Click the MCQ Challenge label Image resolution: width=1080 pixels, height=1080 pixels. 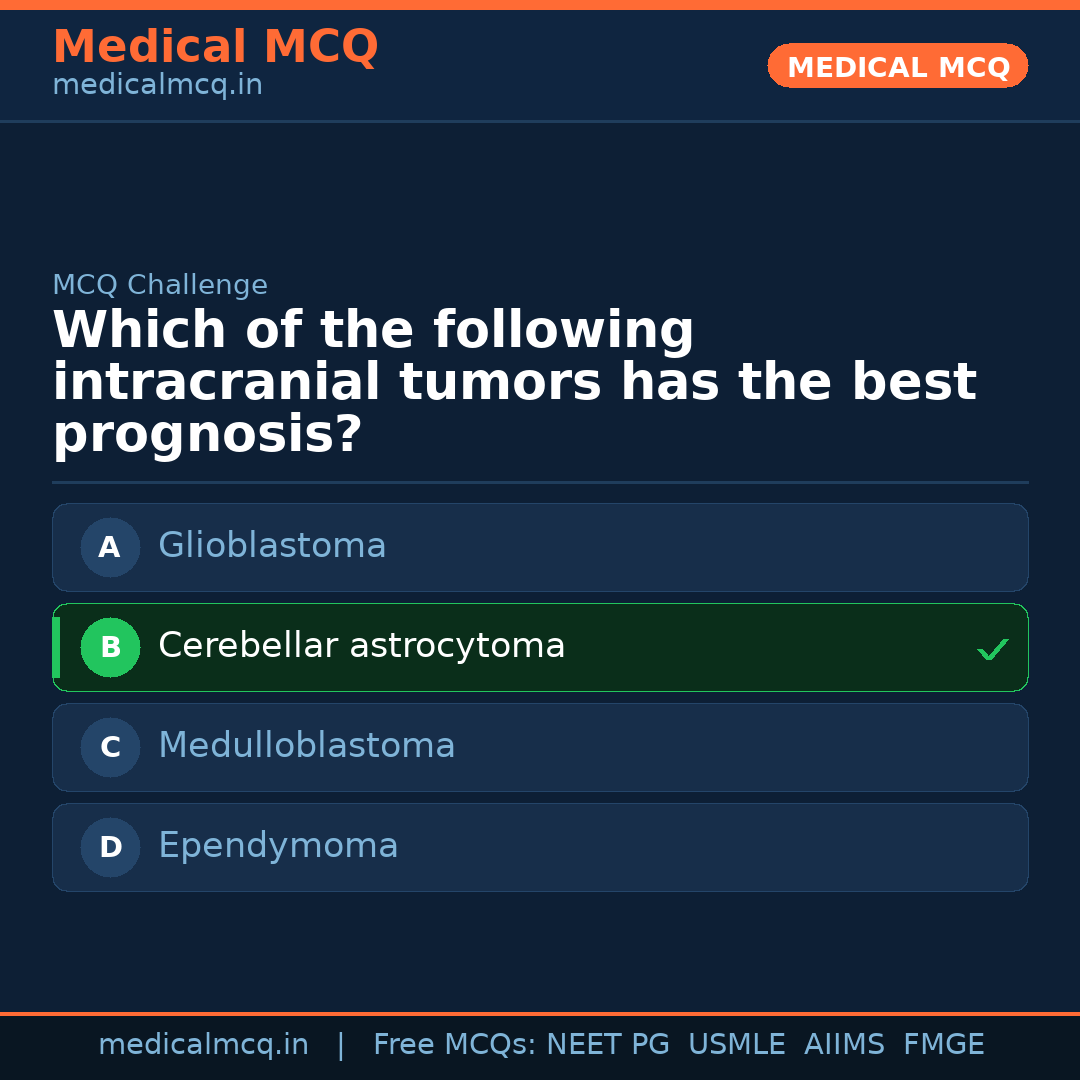click(x=160, y=286)
